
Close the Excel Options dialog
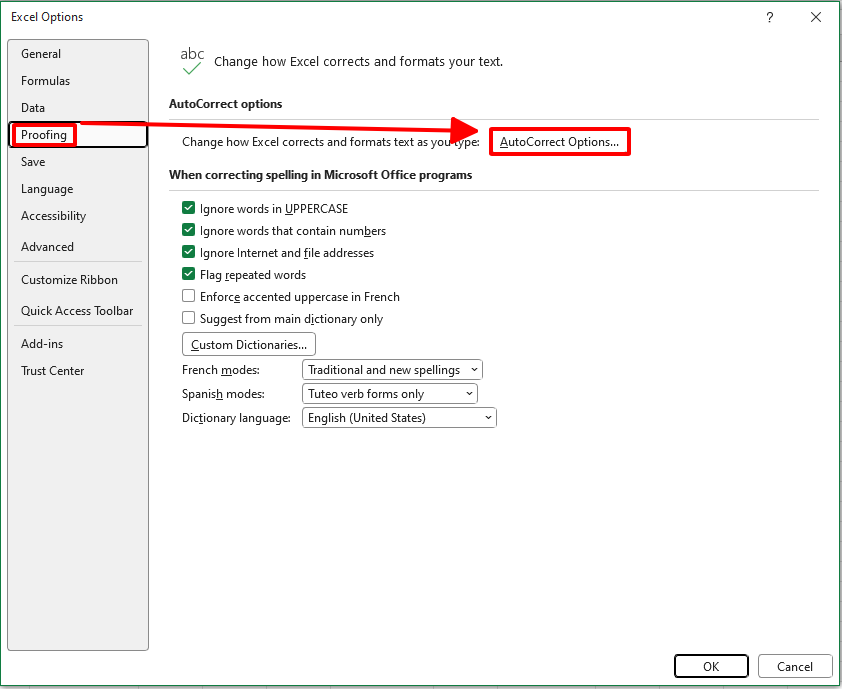click(x=816, y=17)
